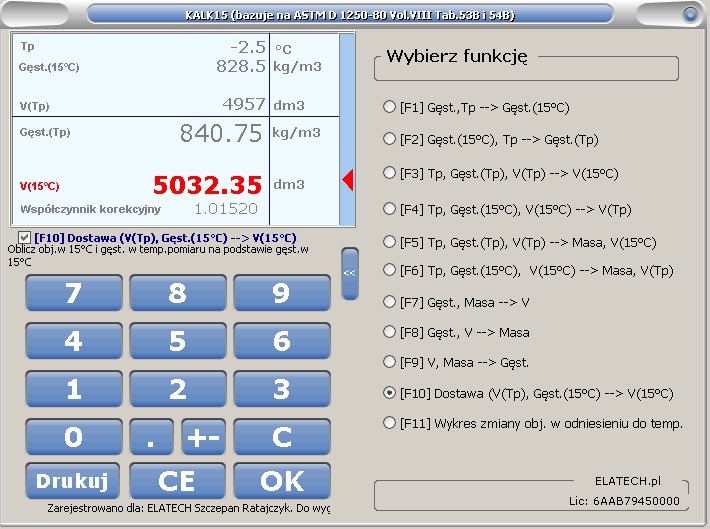This screenshot has width=710, height=529.
Task: Toggle the [F10] Dostawa checkbox
Action: (x=24, y=237)
